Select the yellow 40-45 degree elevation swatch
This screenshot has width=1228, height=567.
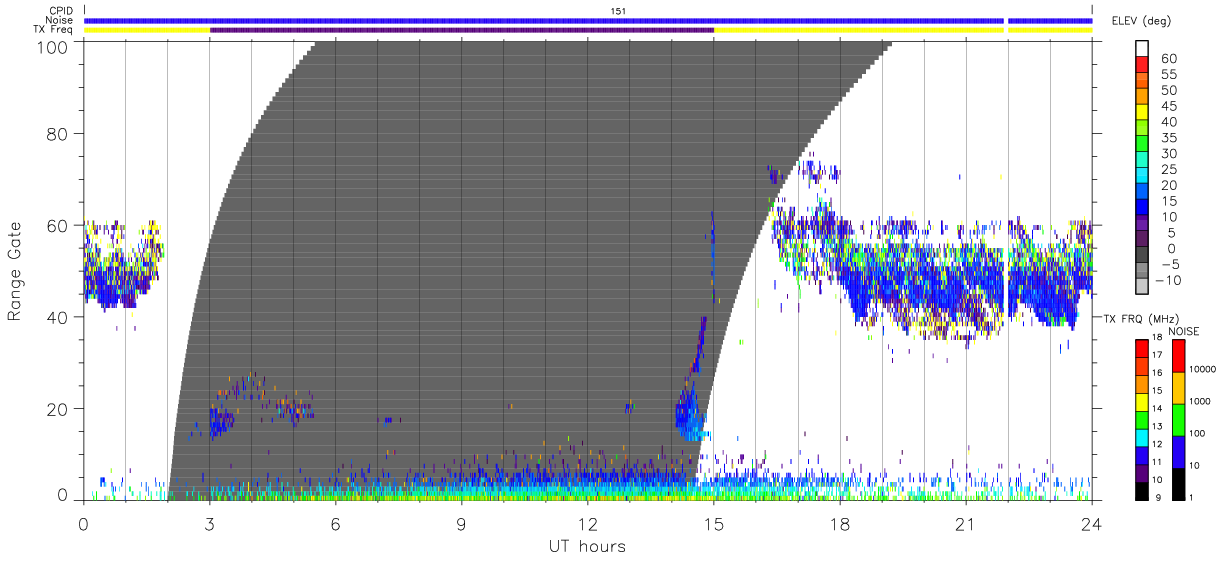point(1142,112)
